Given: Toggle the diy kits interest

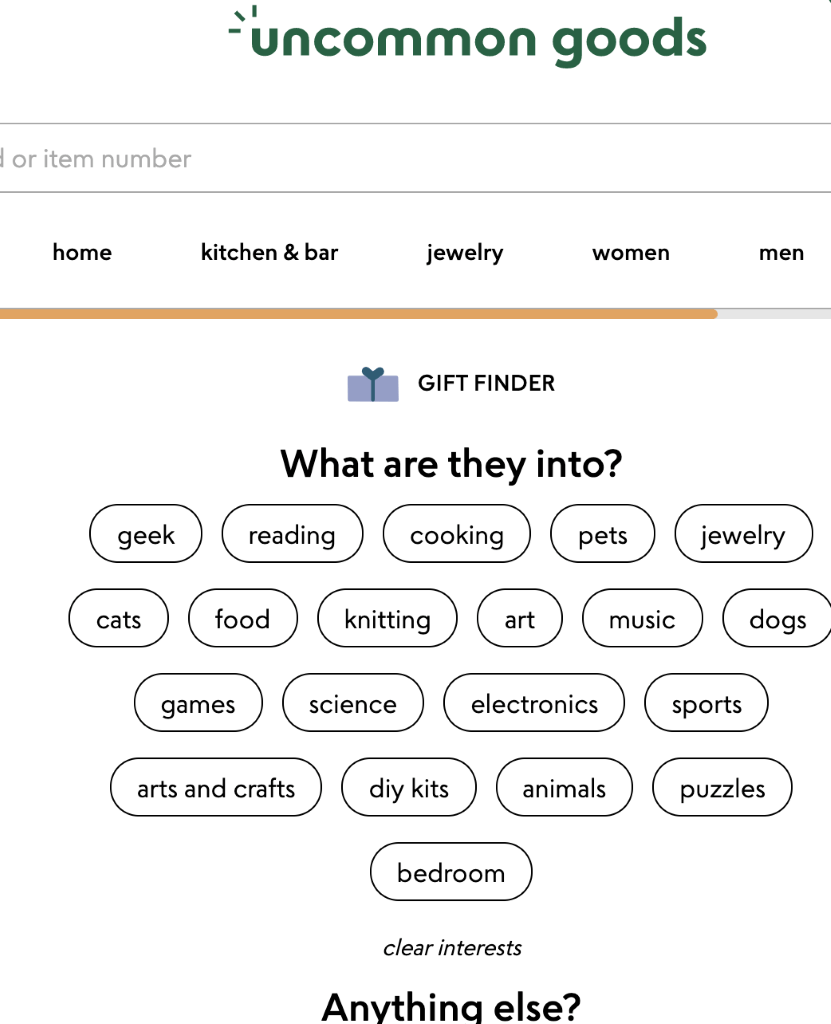Looking at the screenshot, I should click(409, 787).
